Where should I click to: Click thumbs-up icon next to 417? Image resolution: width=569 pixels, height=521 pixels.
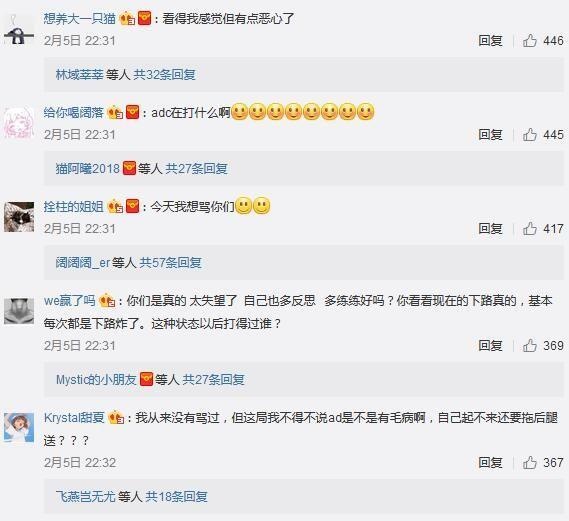[529, 229]
